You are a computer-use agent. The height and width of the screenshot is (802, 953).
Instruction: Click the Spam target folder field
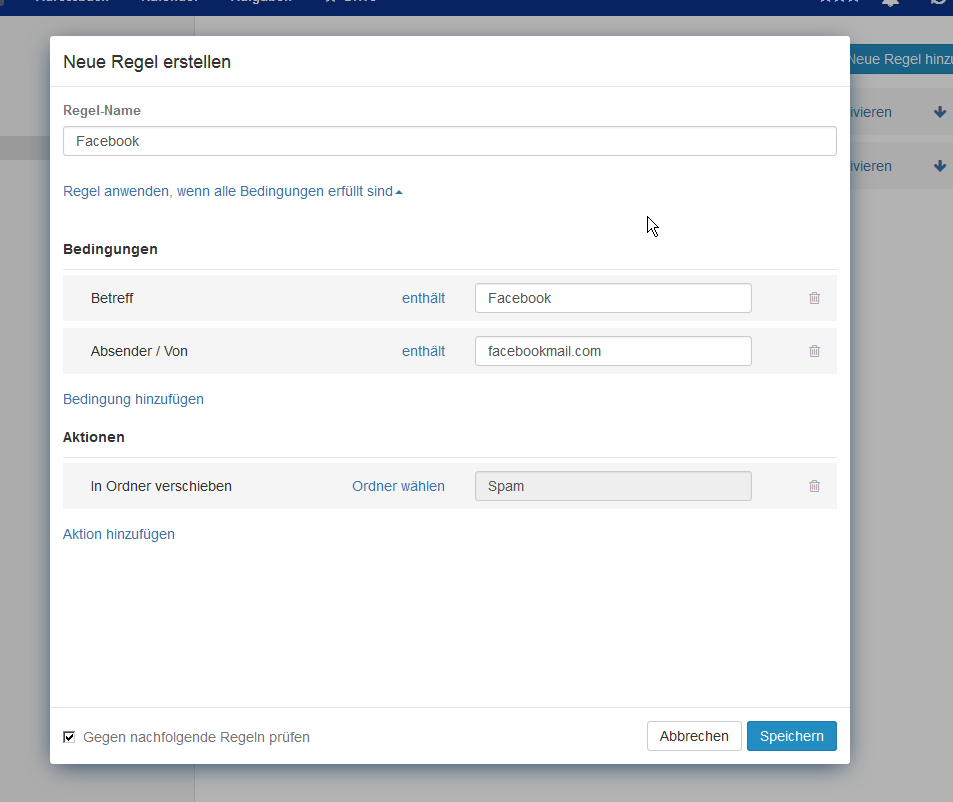(612, 486)
